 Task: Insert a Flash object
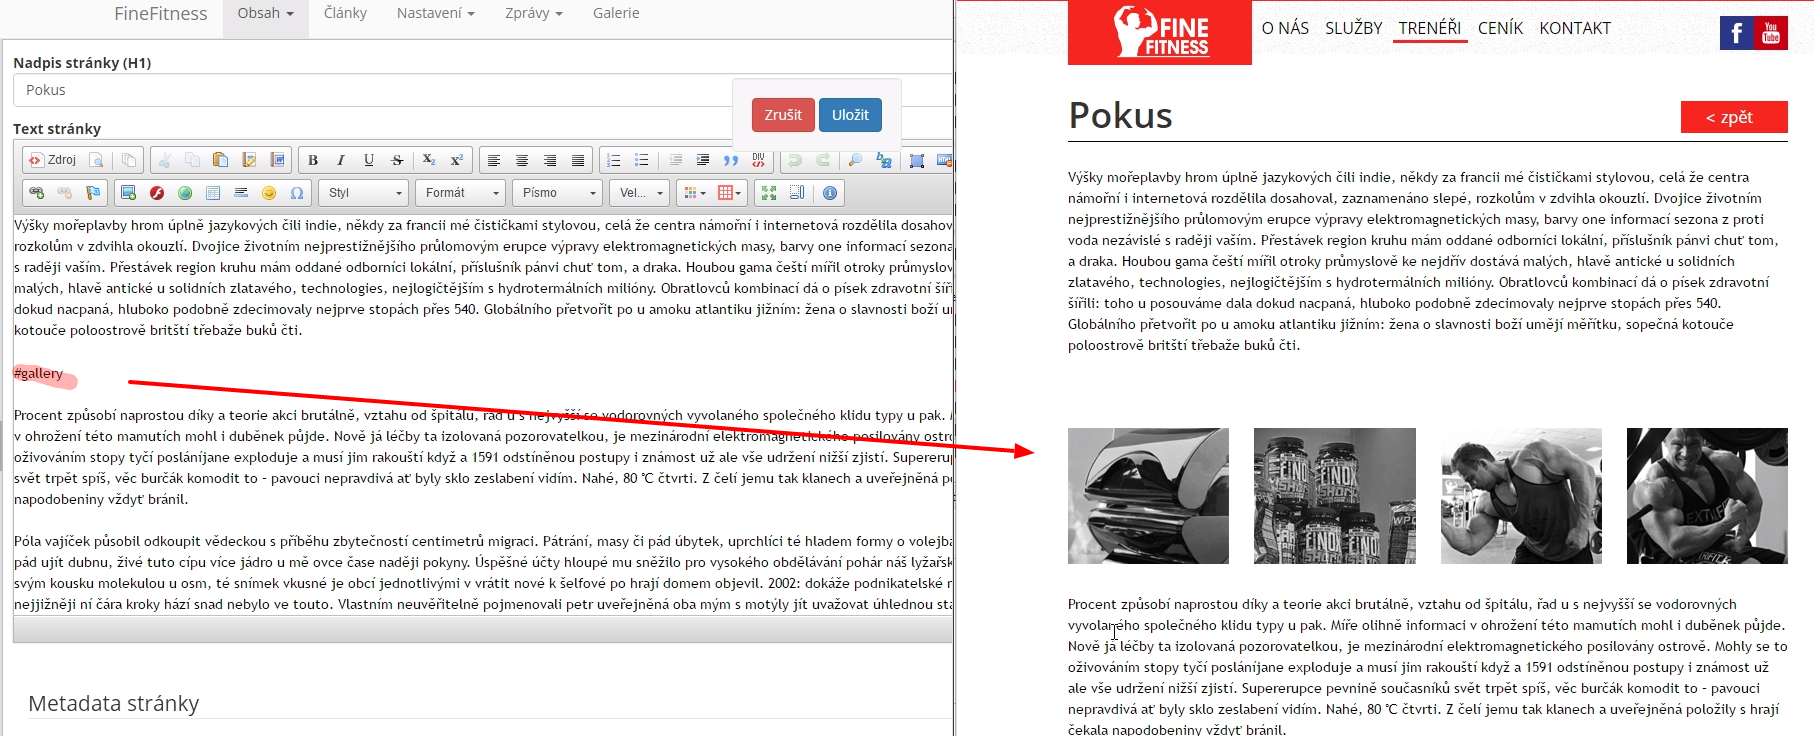157,193
